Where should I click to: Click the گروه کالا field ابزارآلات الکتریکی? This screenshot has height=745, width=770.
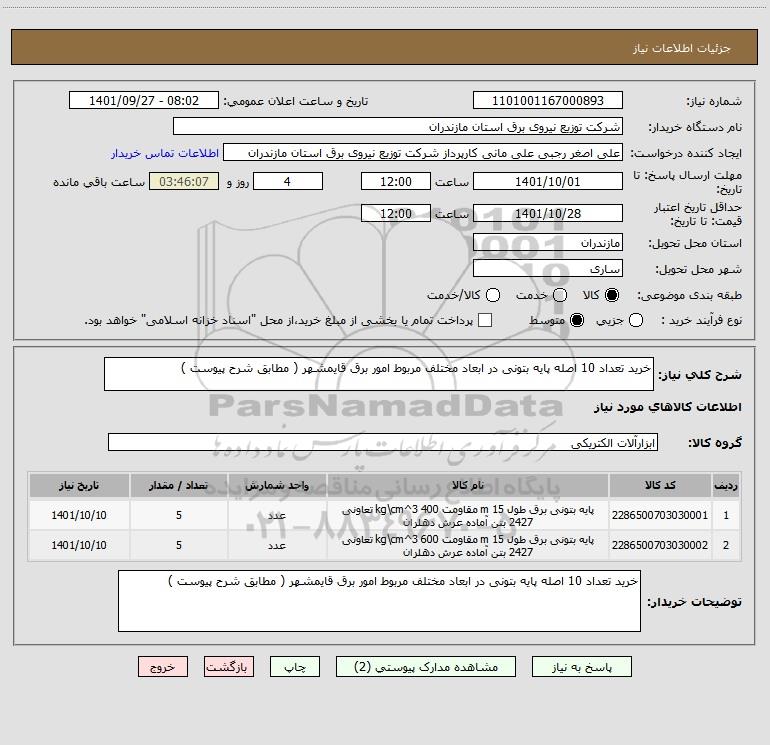point(383,442)
